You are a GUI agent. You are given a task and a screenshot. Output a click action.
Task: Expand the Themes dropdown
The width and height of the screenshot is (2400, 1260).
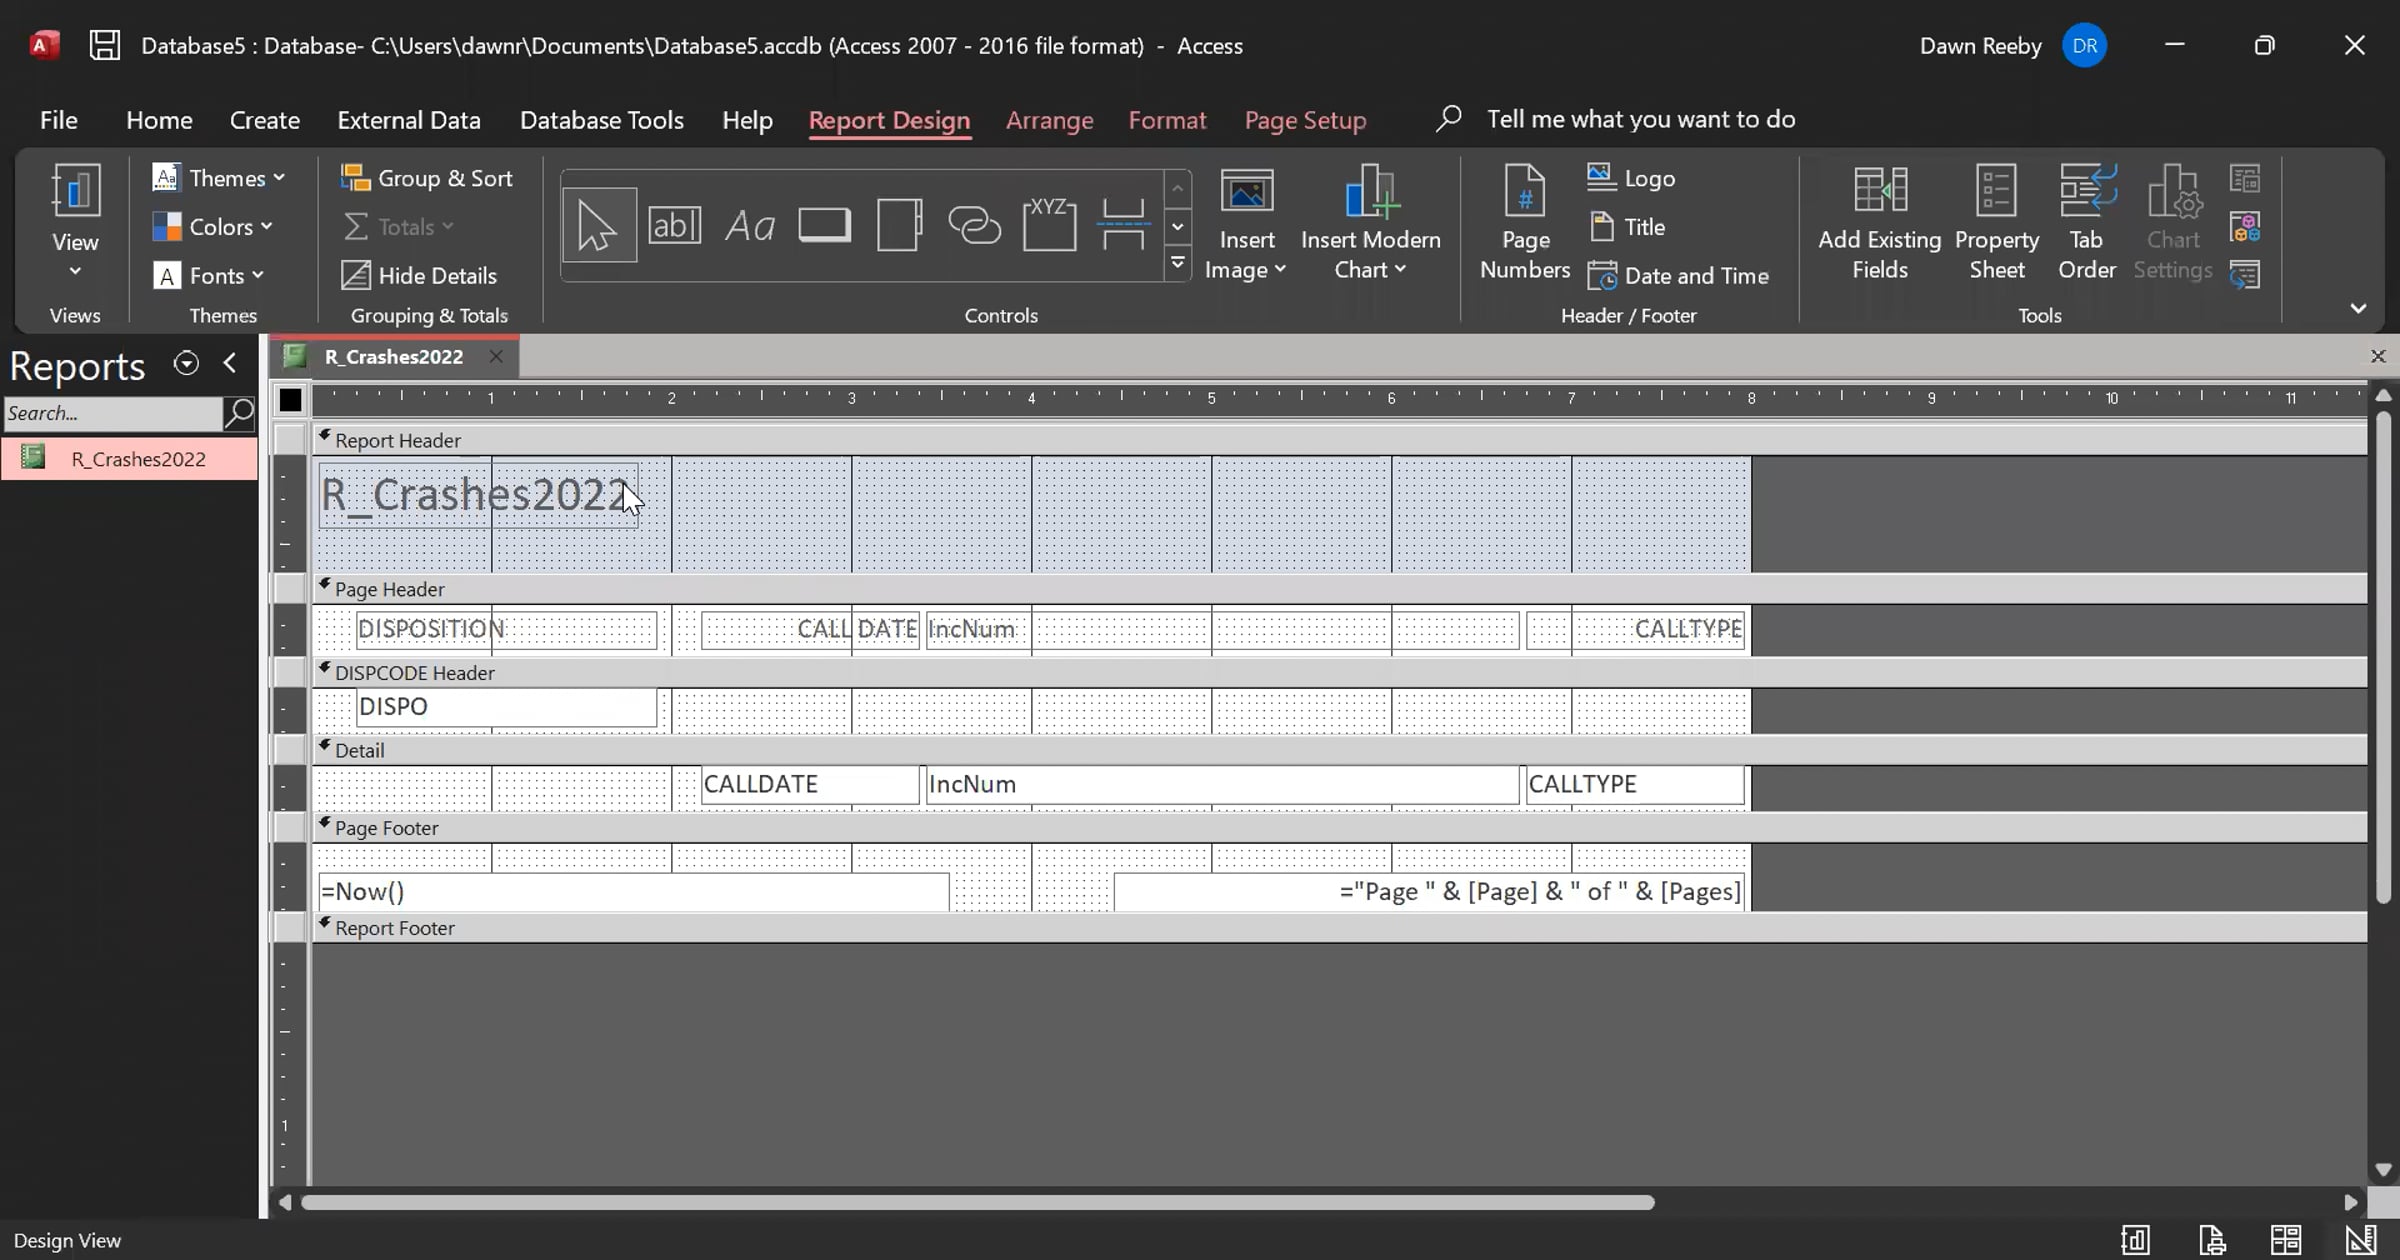(x=219, y=178)
